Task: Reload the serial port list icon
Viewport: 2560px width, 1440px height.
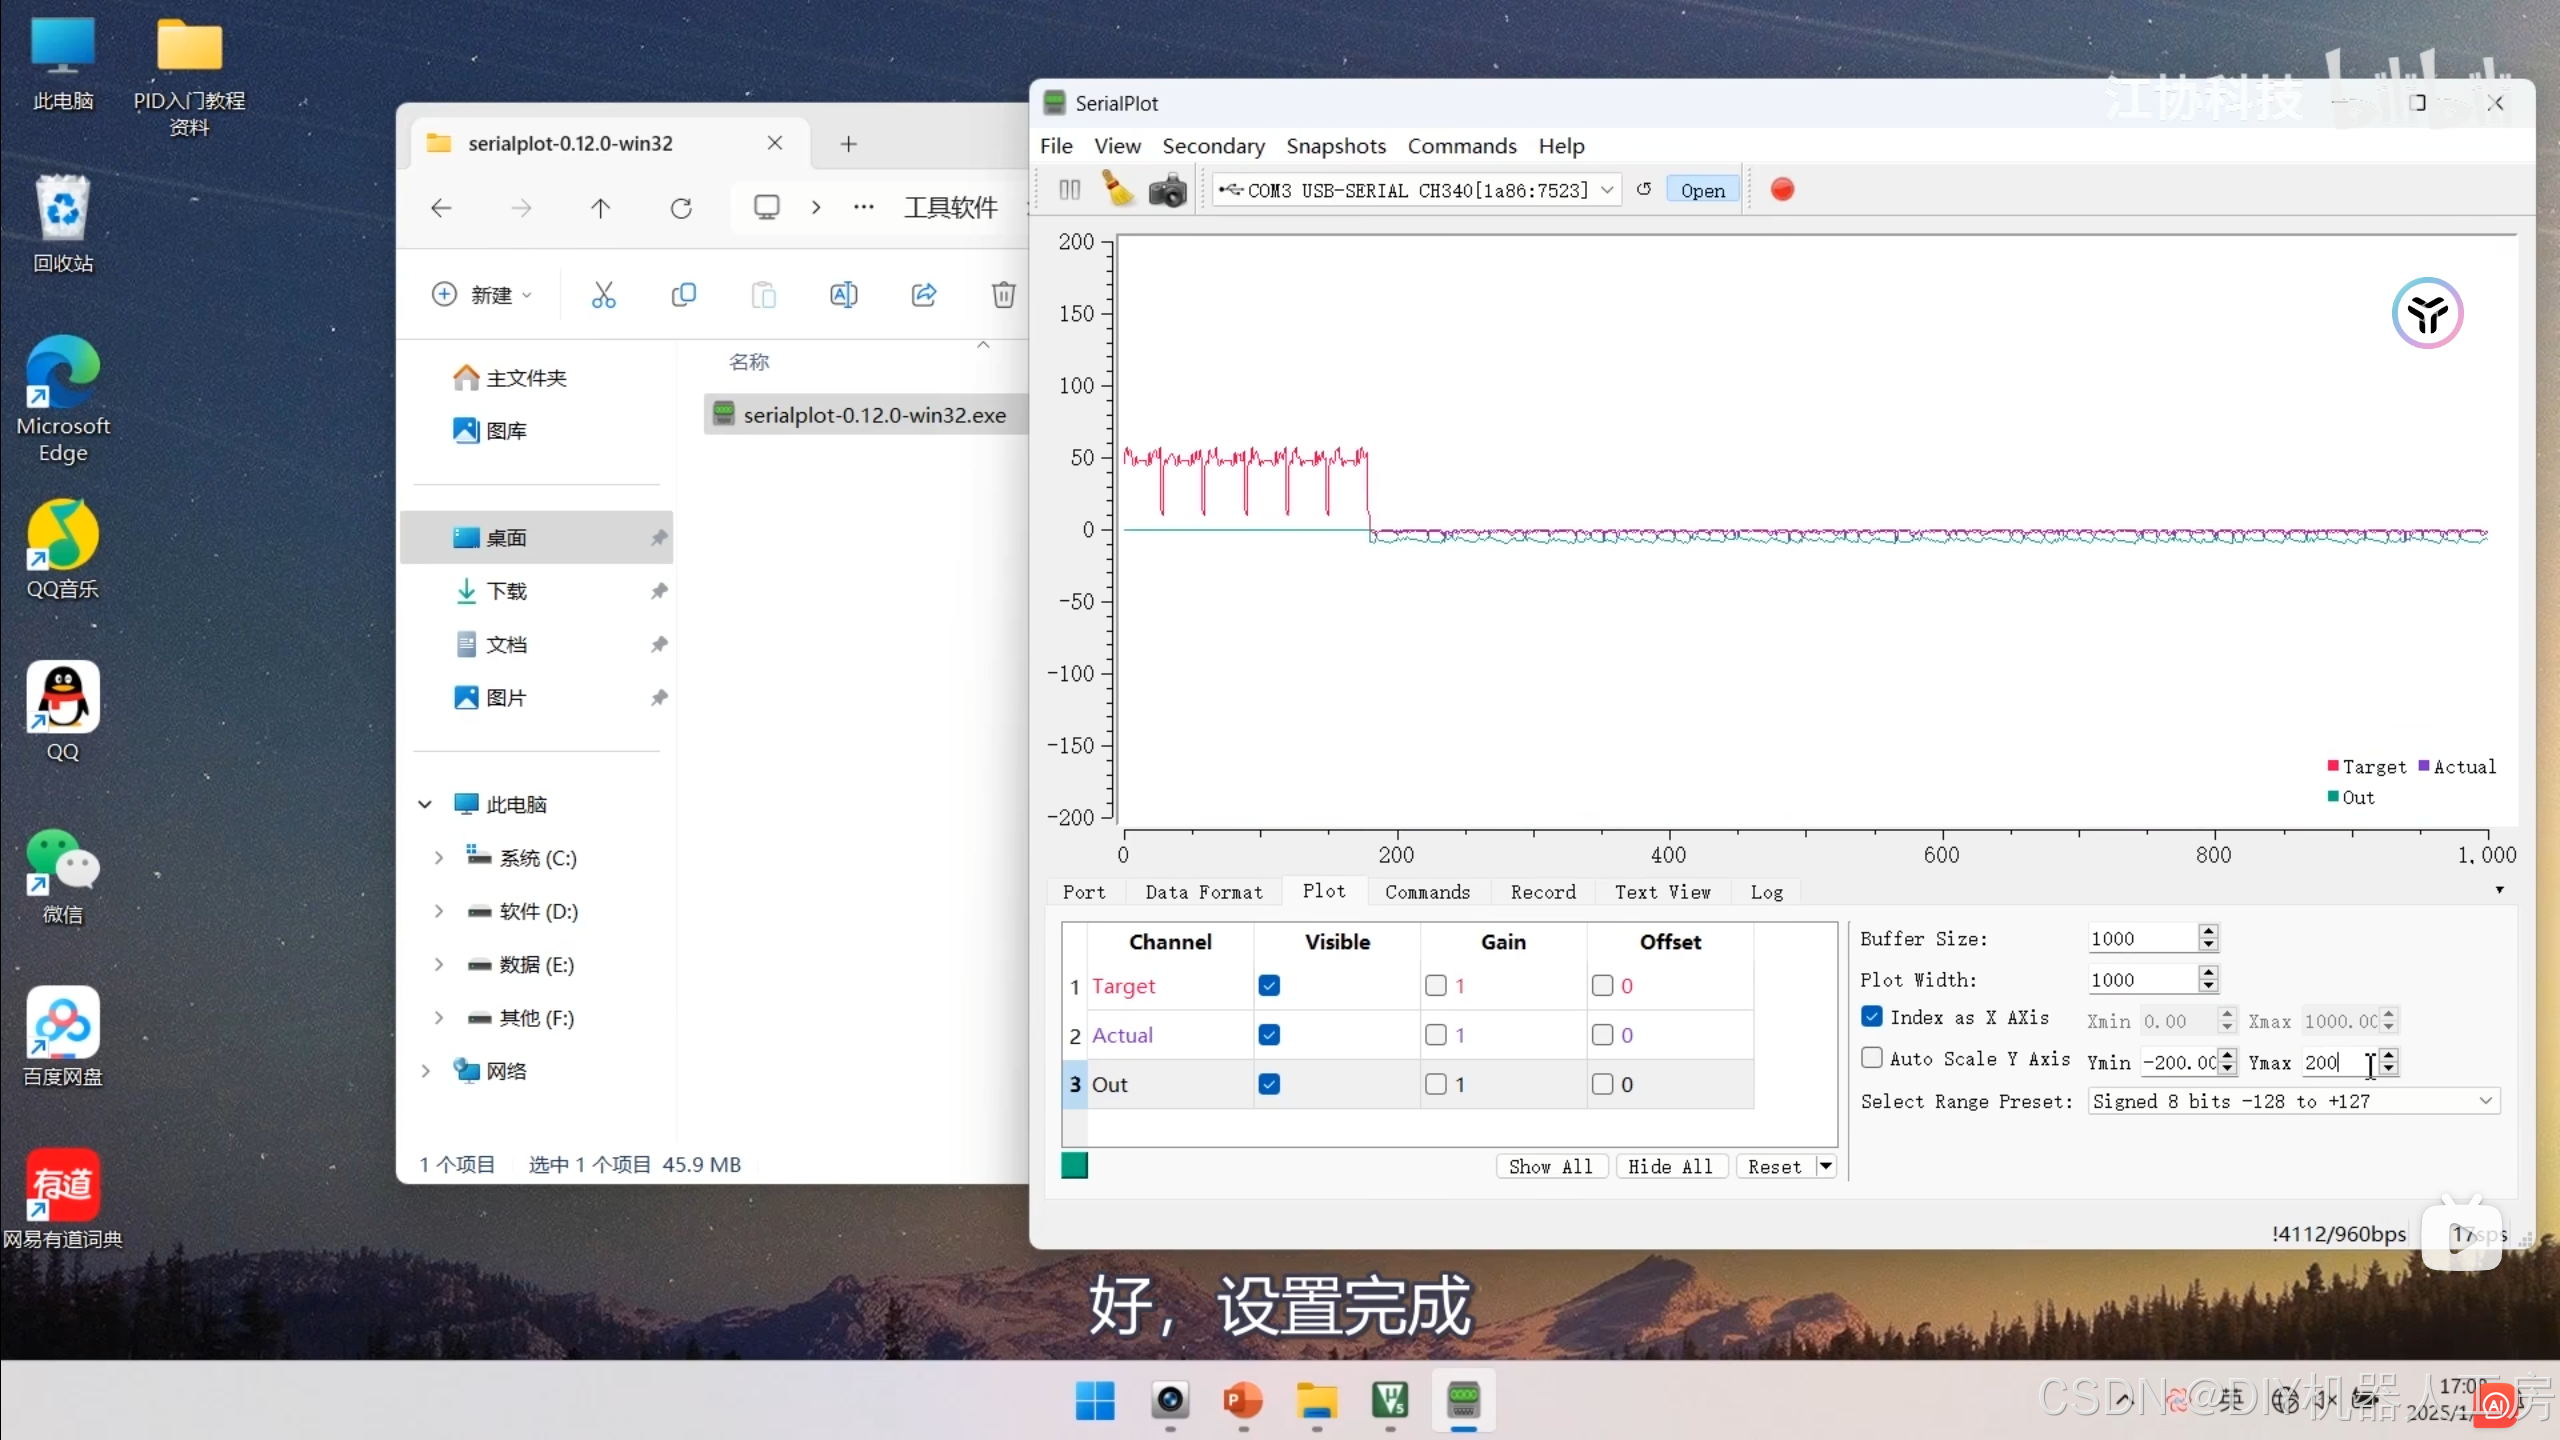Action: 1644,189
